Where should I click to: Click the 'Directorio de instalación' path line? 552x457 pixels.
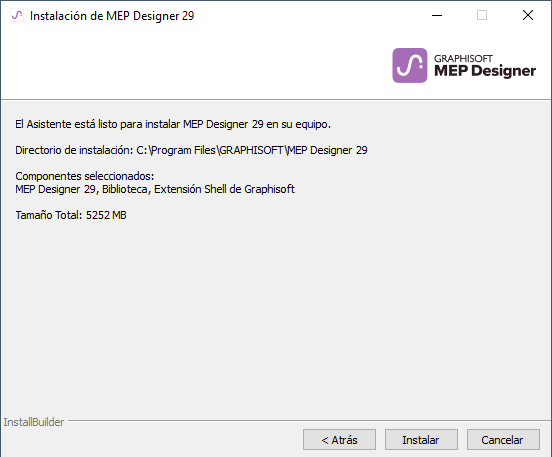(191, 150)
